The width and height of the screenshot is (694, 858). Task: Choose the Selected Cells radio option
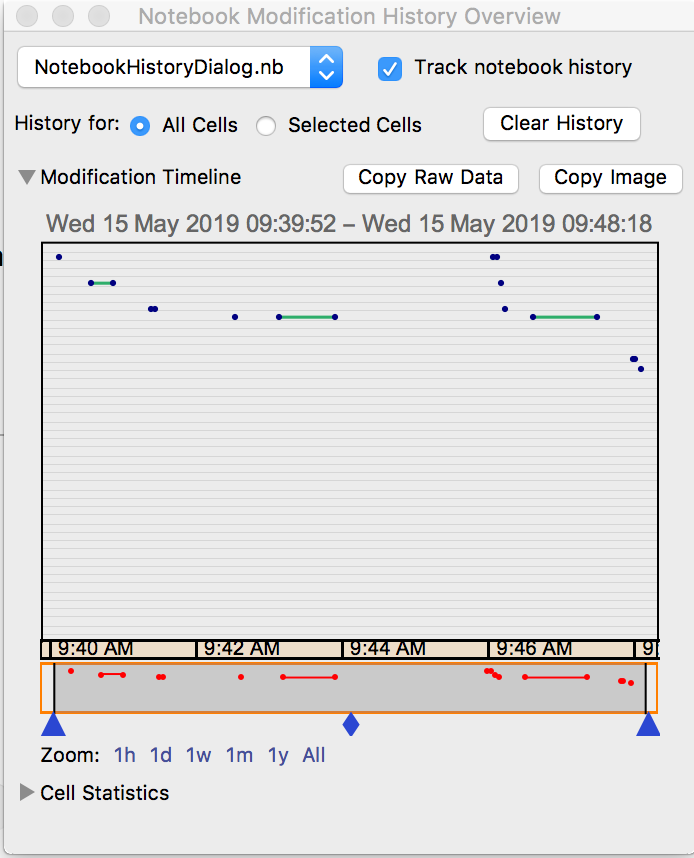pyautogui.click(x=266, y=126)
